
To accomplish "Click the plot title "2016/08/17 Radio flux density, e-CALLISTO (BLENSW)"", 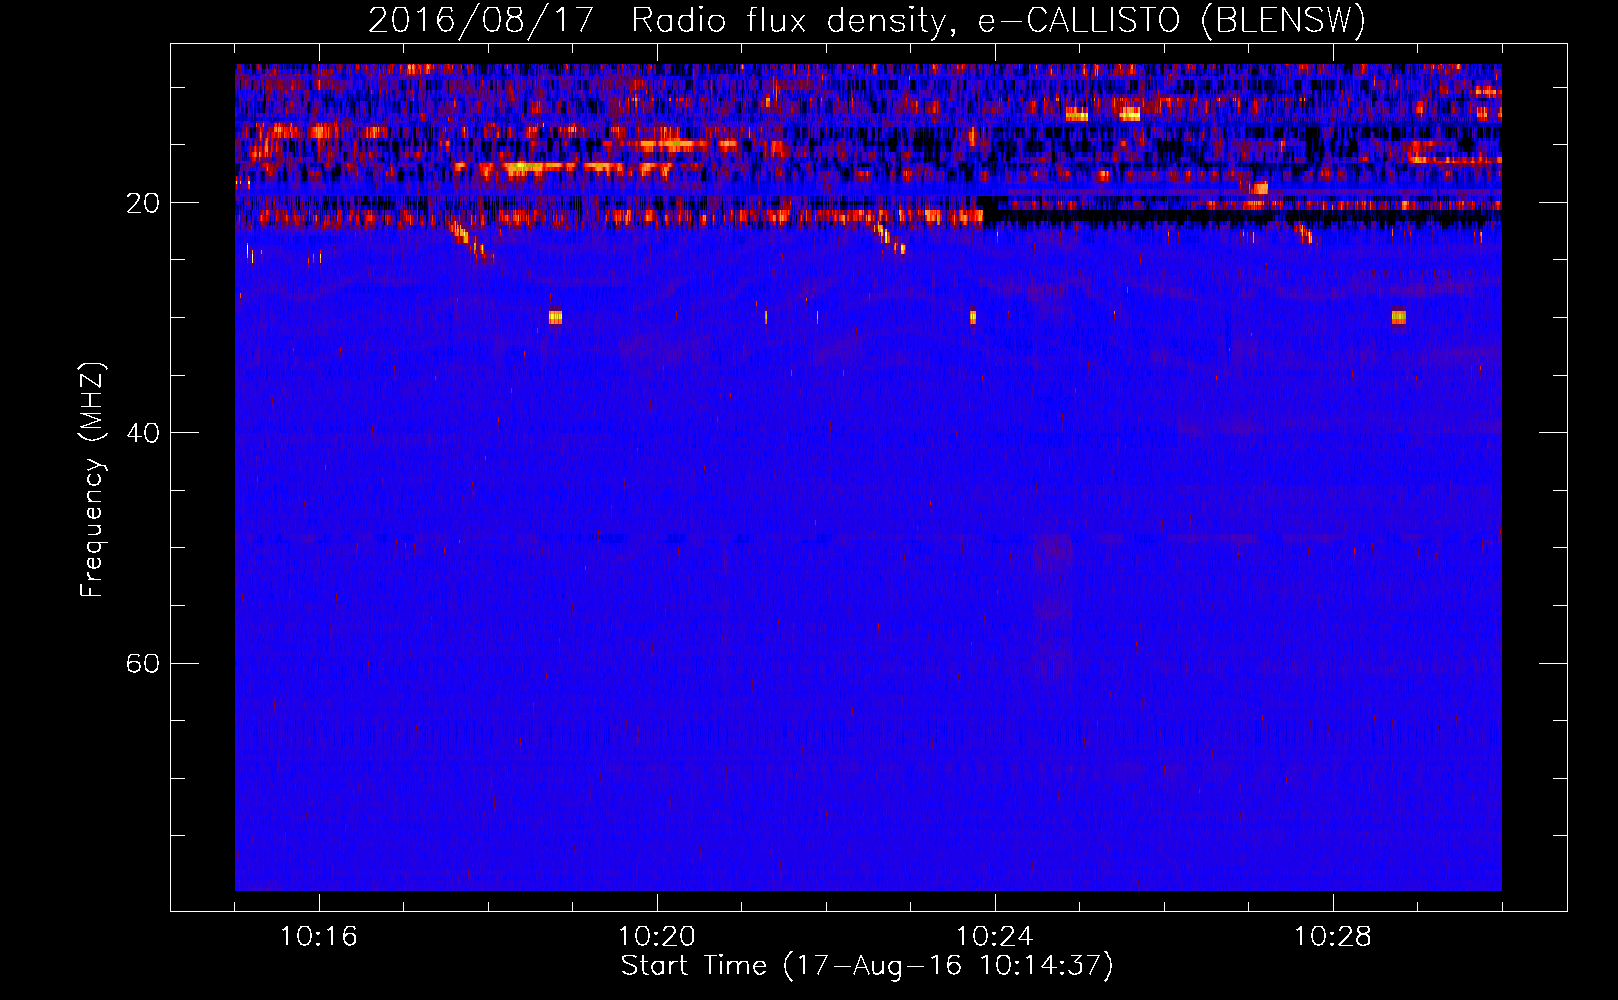I will 867,20.
